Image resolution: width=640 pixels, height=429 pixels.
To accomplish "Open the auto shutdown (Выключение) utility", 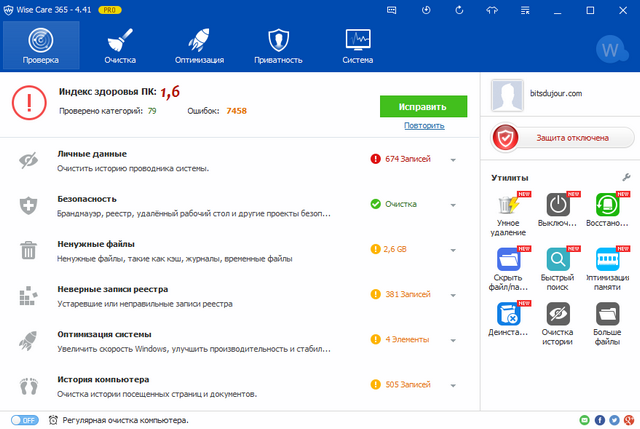I will (x=560, y=214).
